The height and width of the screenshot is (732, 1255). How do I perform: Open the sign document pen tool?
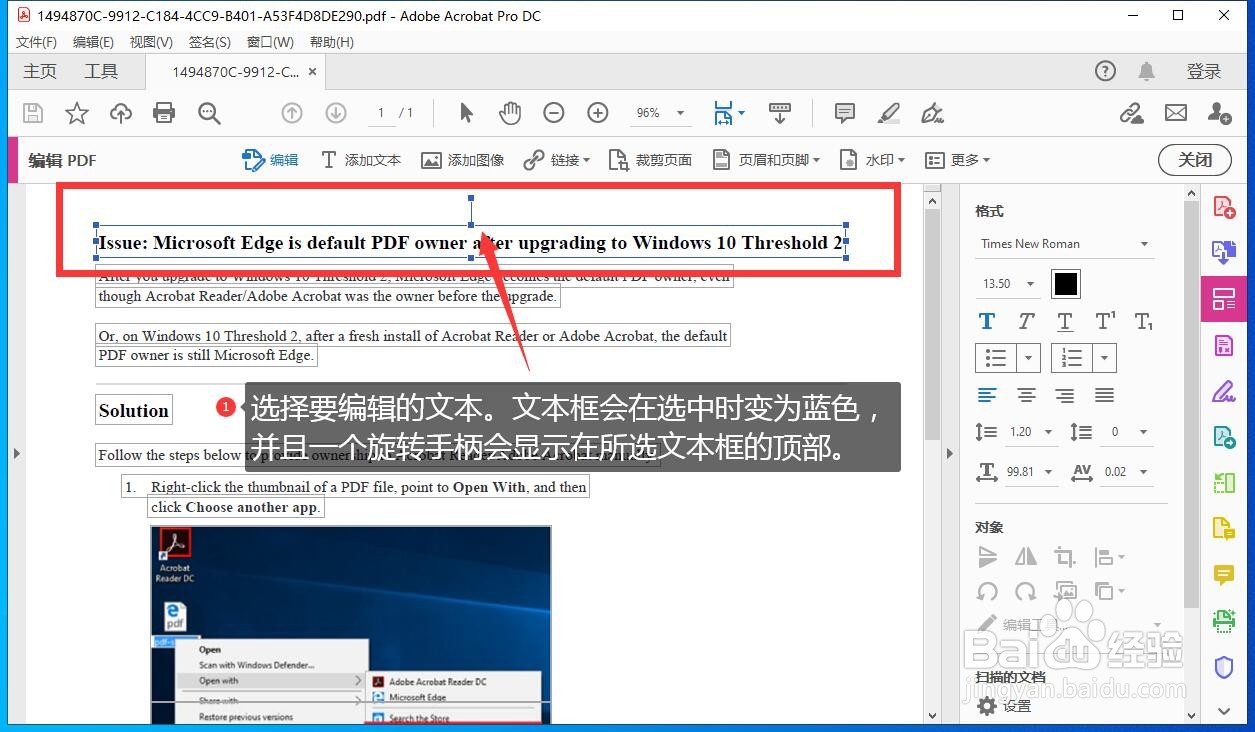[x=932, y=113]
